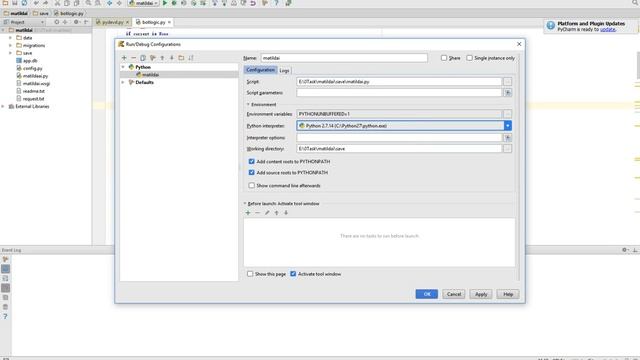Add a before launch task with the plus icon
The width and height of the screenshot is (640, 360).
point(248,213)
